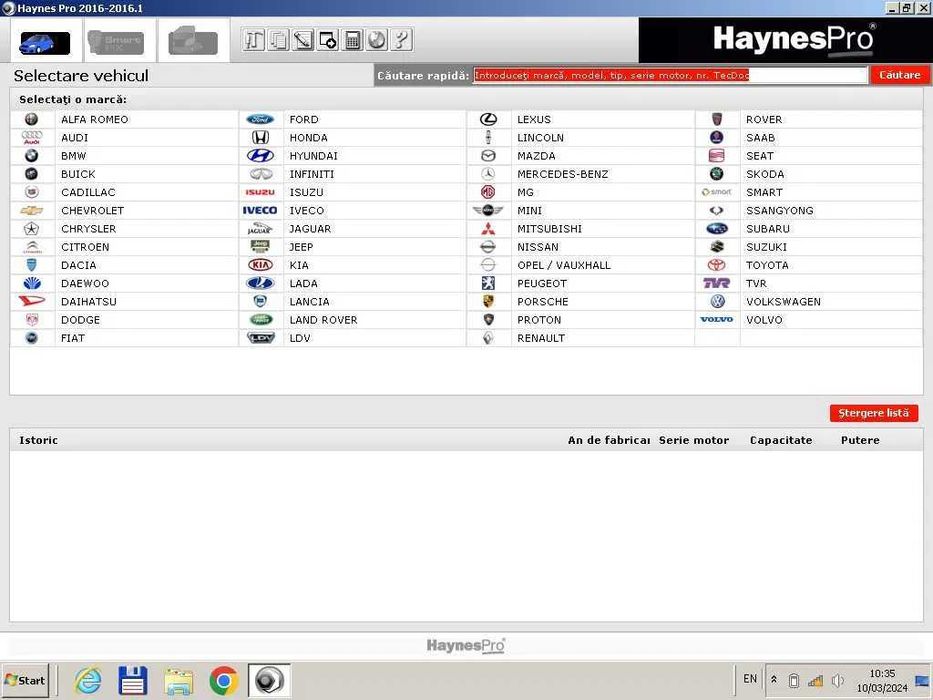Screen dimensions: 933x700
Task: Choose the SKODA brand name
Action: tap(765, 174)
